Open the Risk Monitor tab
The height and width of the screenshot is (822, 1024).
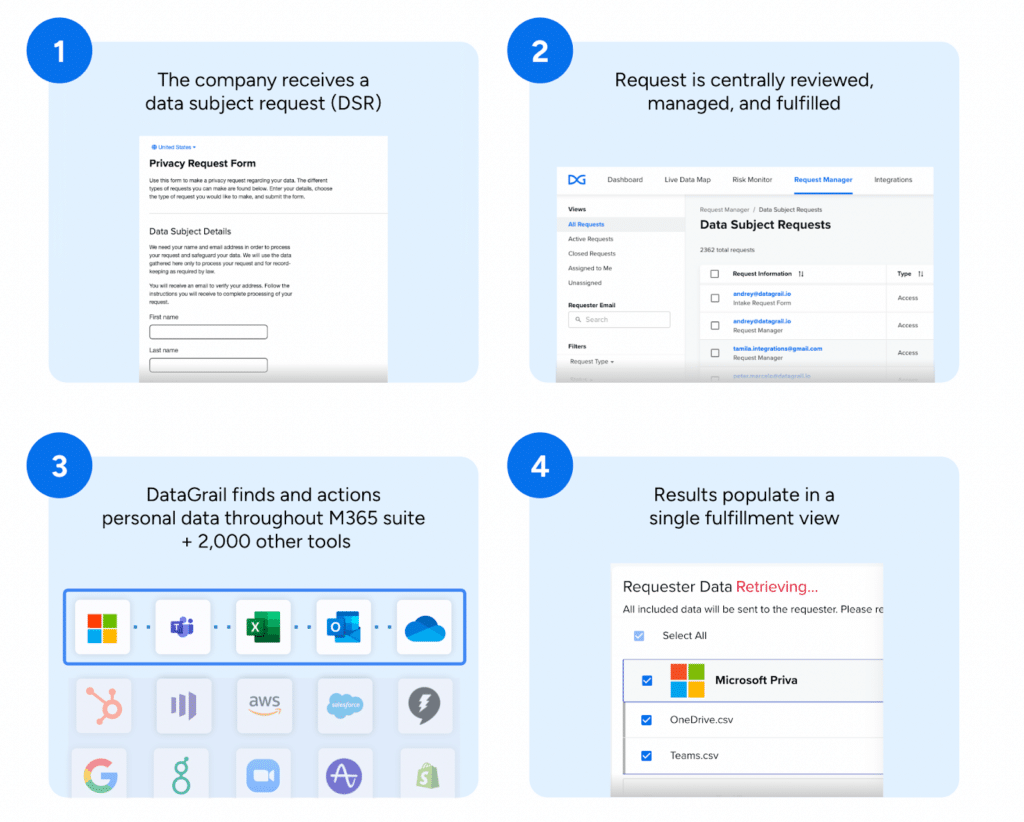click(x=752, y=179)
